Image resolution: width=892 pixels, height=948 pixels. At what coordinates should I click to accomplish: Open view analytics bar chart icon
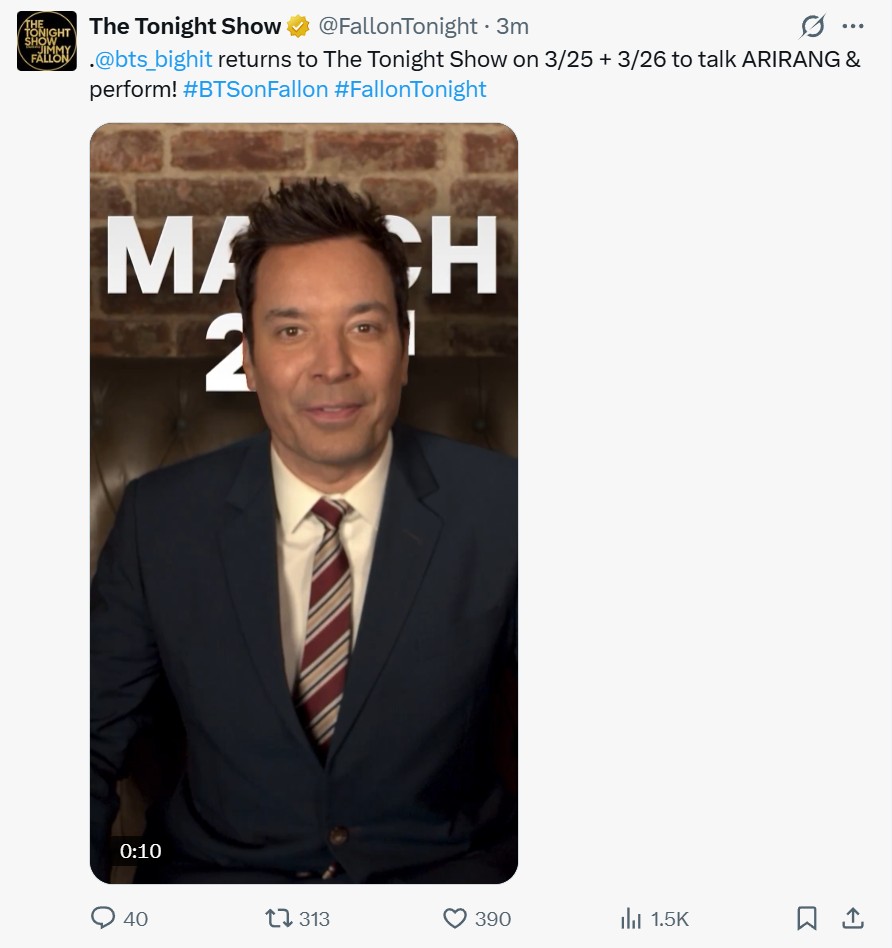tap(631, 918)
